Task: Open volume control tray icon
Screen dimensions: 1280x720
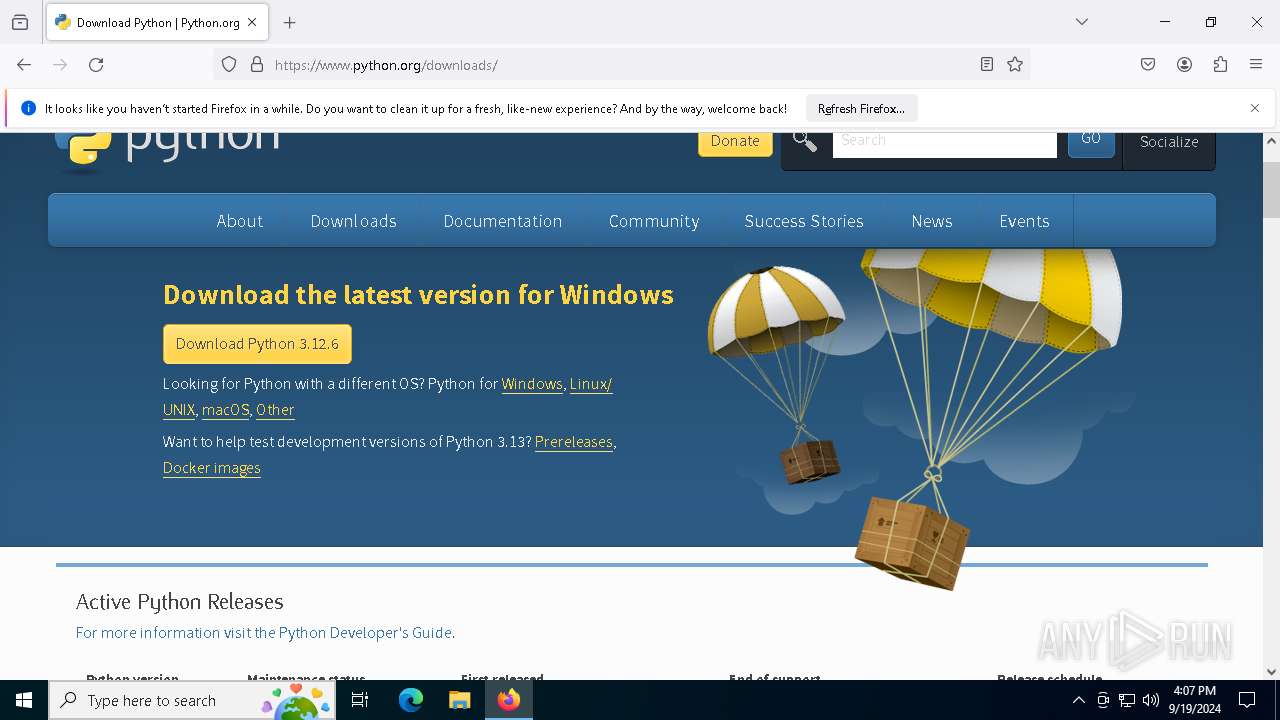Action: [1151, 701]
